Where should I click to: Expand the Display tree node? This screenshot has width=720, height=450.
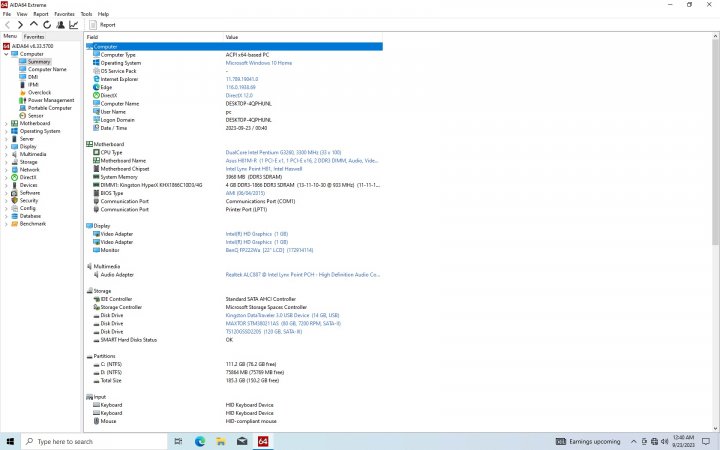tap(6, 146)
